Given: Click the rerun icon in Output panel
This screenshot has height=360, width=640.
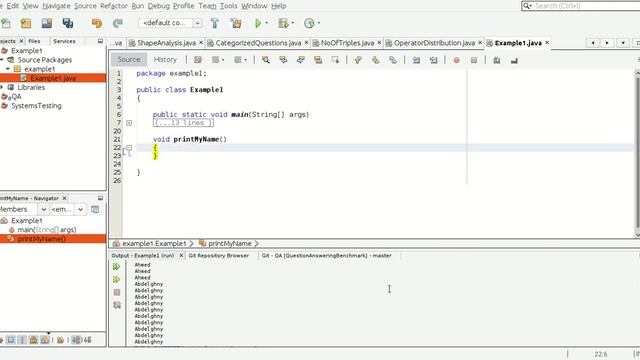Looking at the screenshot, I should (x=117, y=267).
